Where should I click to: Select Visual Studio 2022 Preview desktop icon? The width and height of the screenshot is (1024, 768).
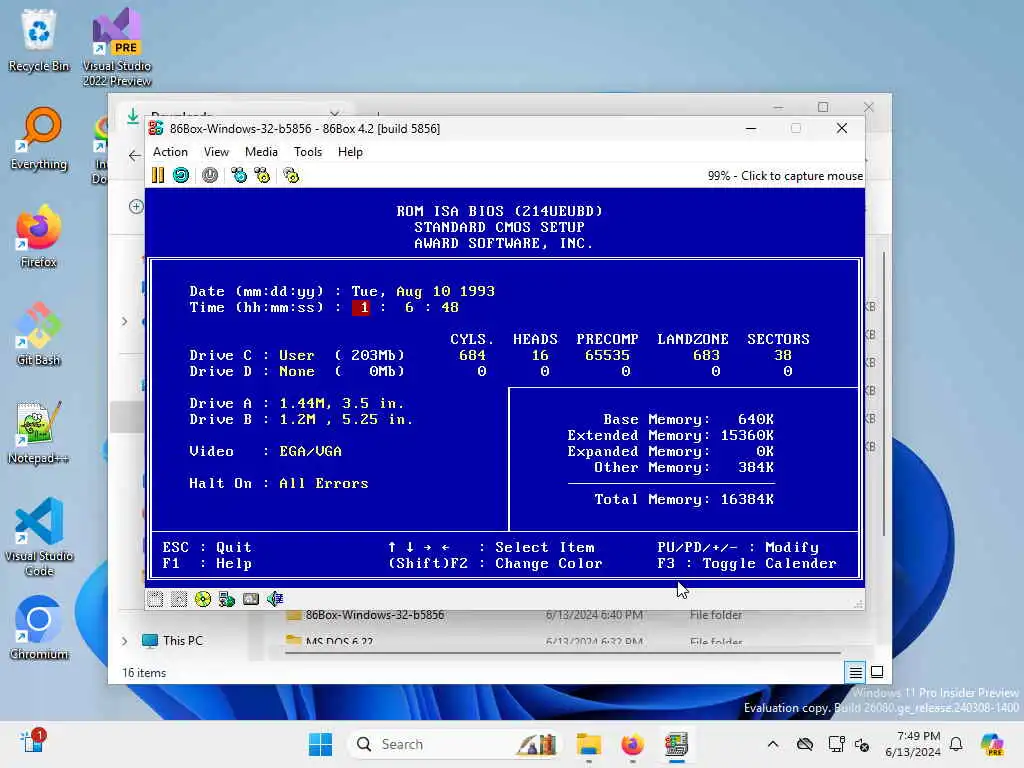(x=117, y=48)
